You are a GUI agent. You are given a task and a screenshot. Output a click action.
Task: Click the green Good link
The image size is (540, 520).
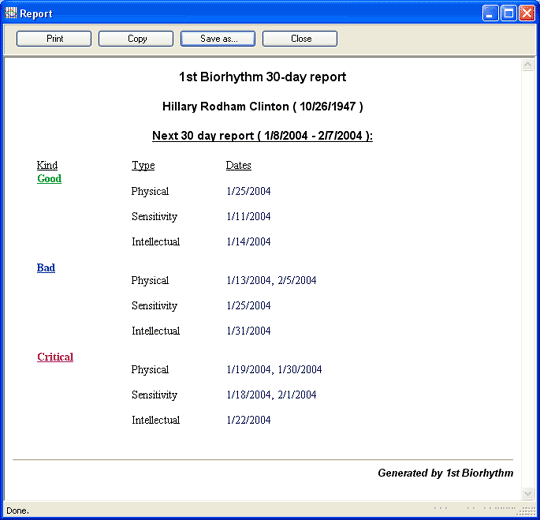click(49, 178)
